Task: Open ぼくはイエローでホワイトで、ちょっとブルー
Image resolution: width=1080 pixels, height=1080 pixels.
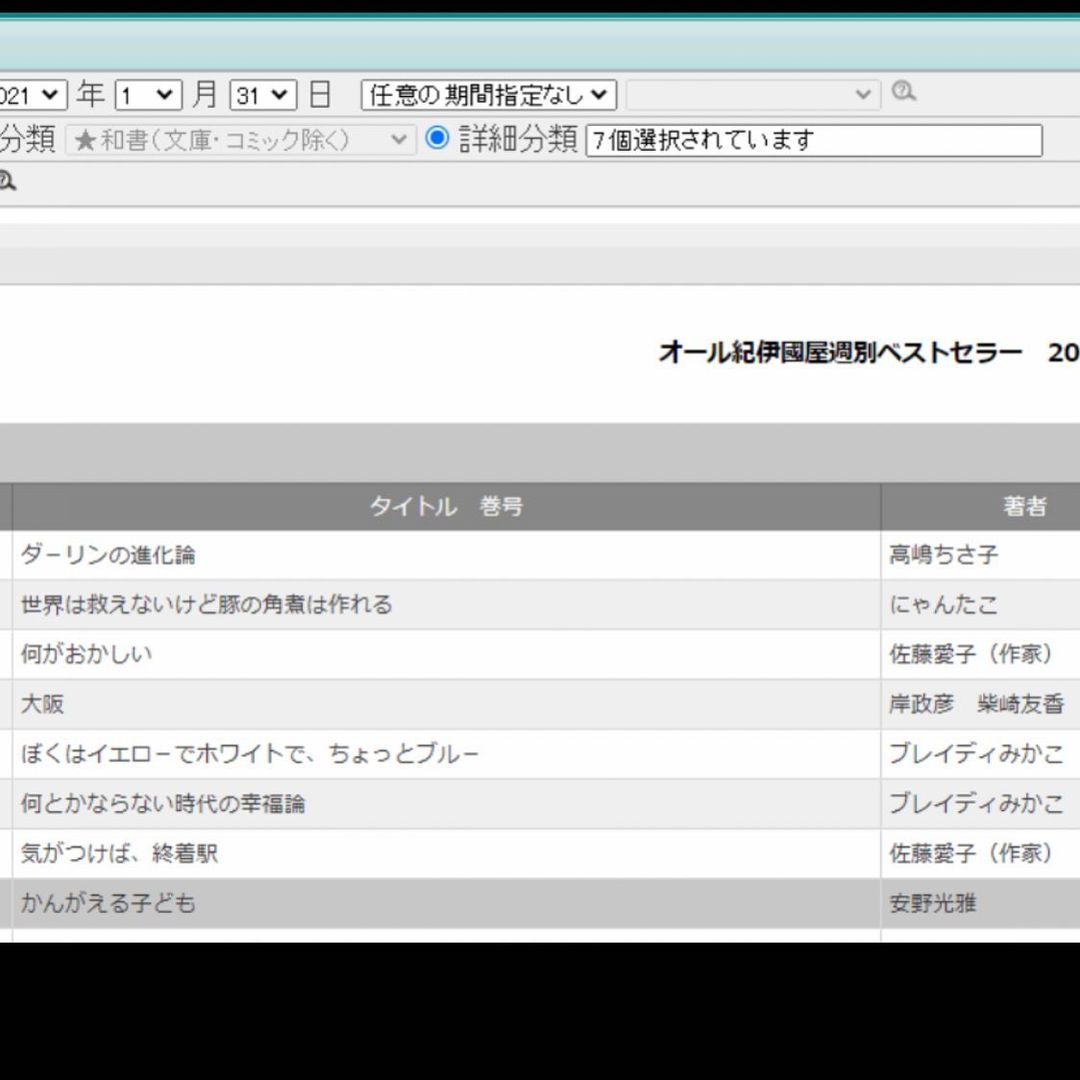Action: 250,754
